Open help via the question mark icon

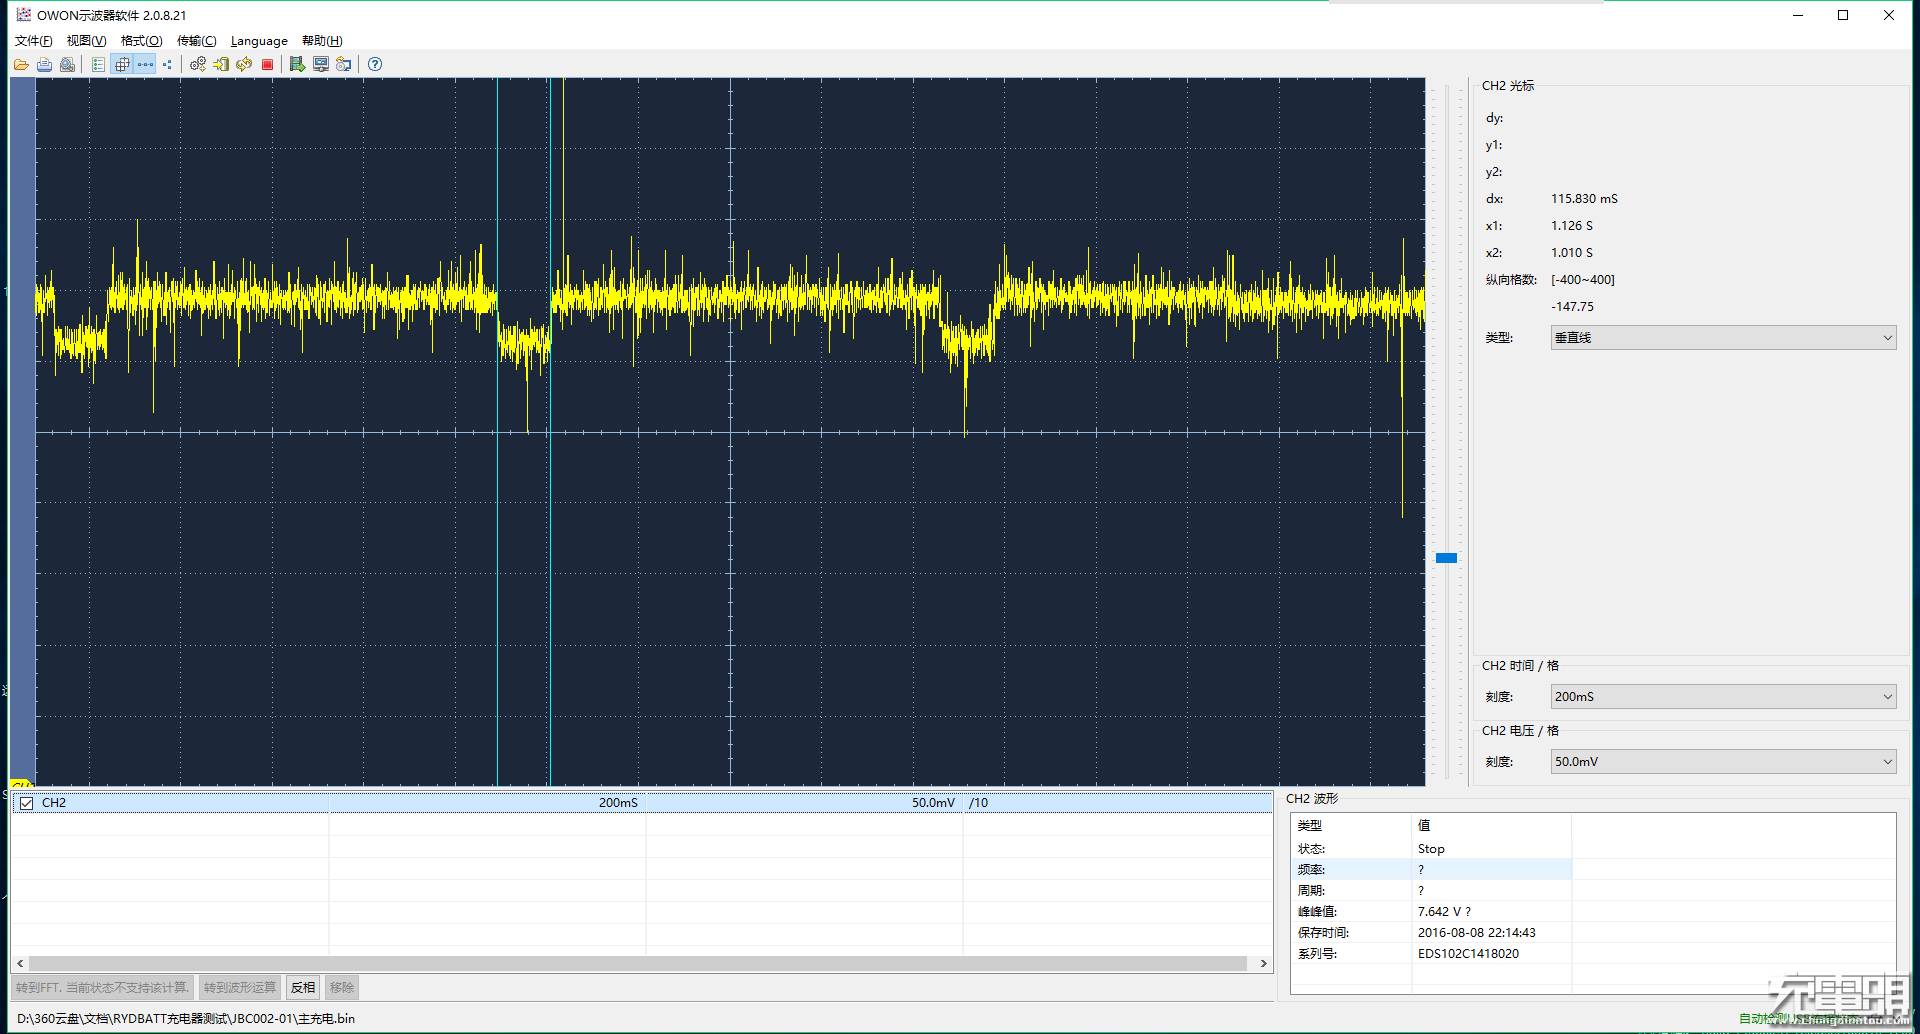point(375,64)
